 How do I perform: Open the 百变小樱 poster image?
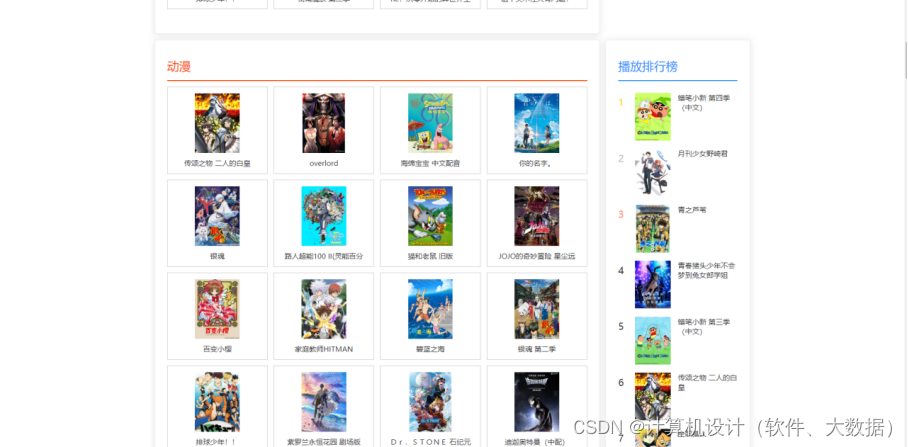tap(217, 309)
